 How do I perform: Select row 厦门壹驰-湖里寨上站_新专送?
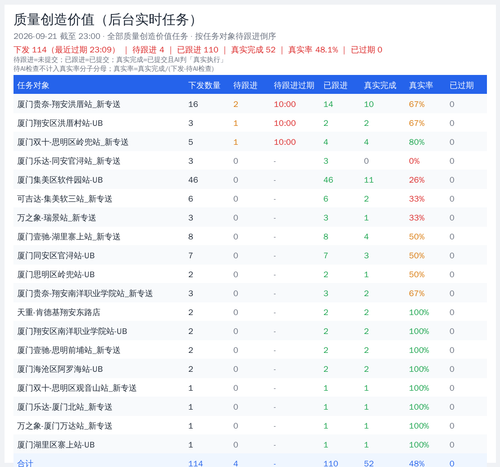pos(250,237)
